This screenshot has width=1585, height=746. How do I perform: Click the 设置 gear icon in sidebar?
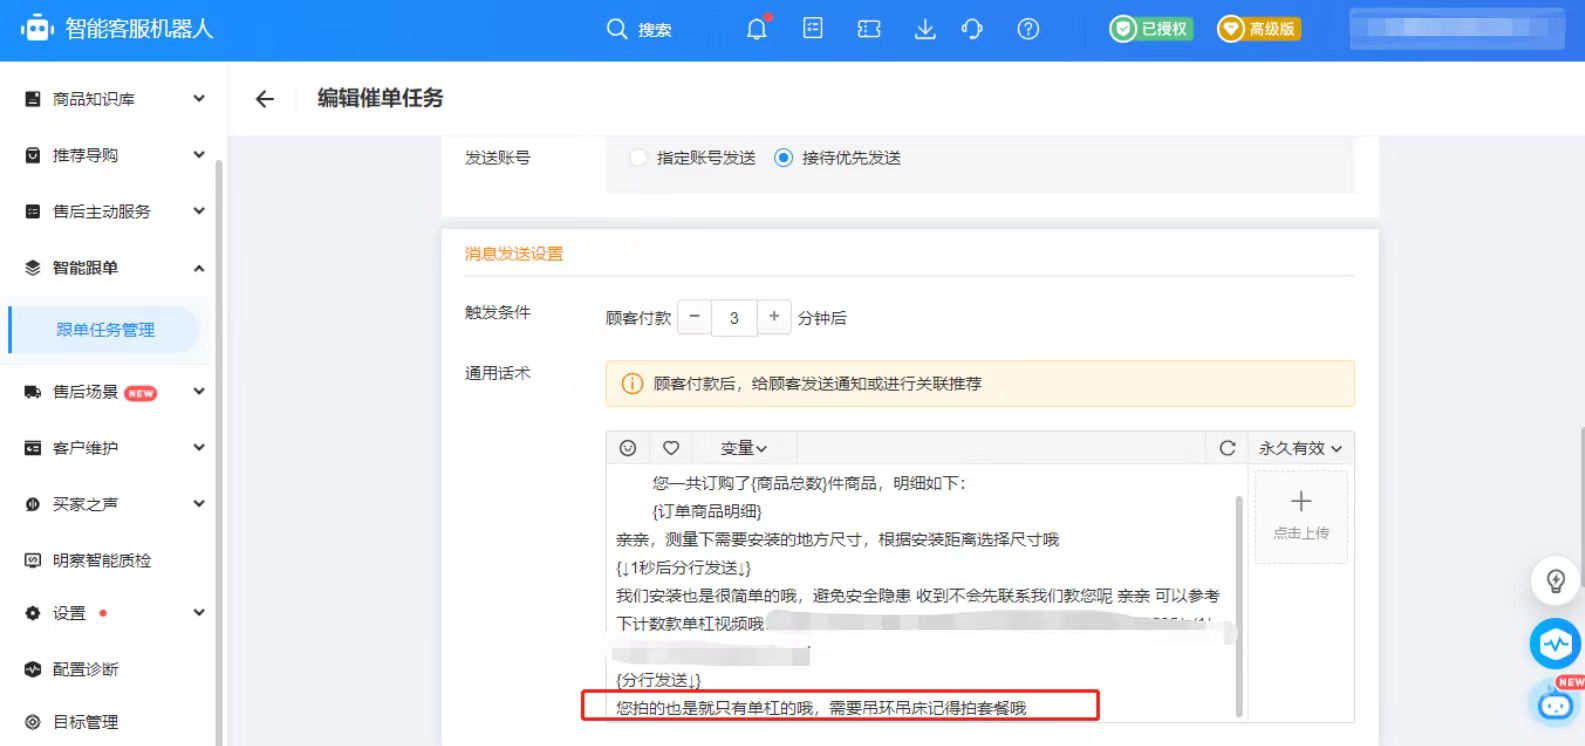33,613
